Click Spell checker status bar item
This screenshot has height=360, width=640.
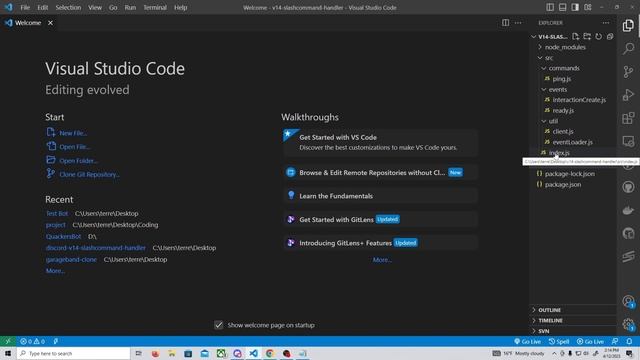(x=559, y=341)
